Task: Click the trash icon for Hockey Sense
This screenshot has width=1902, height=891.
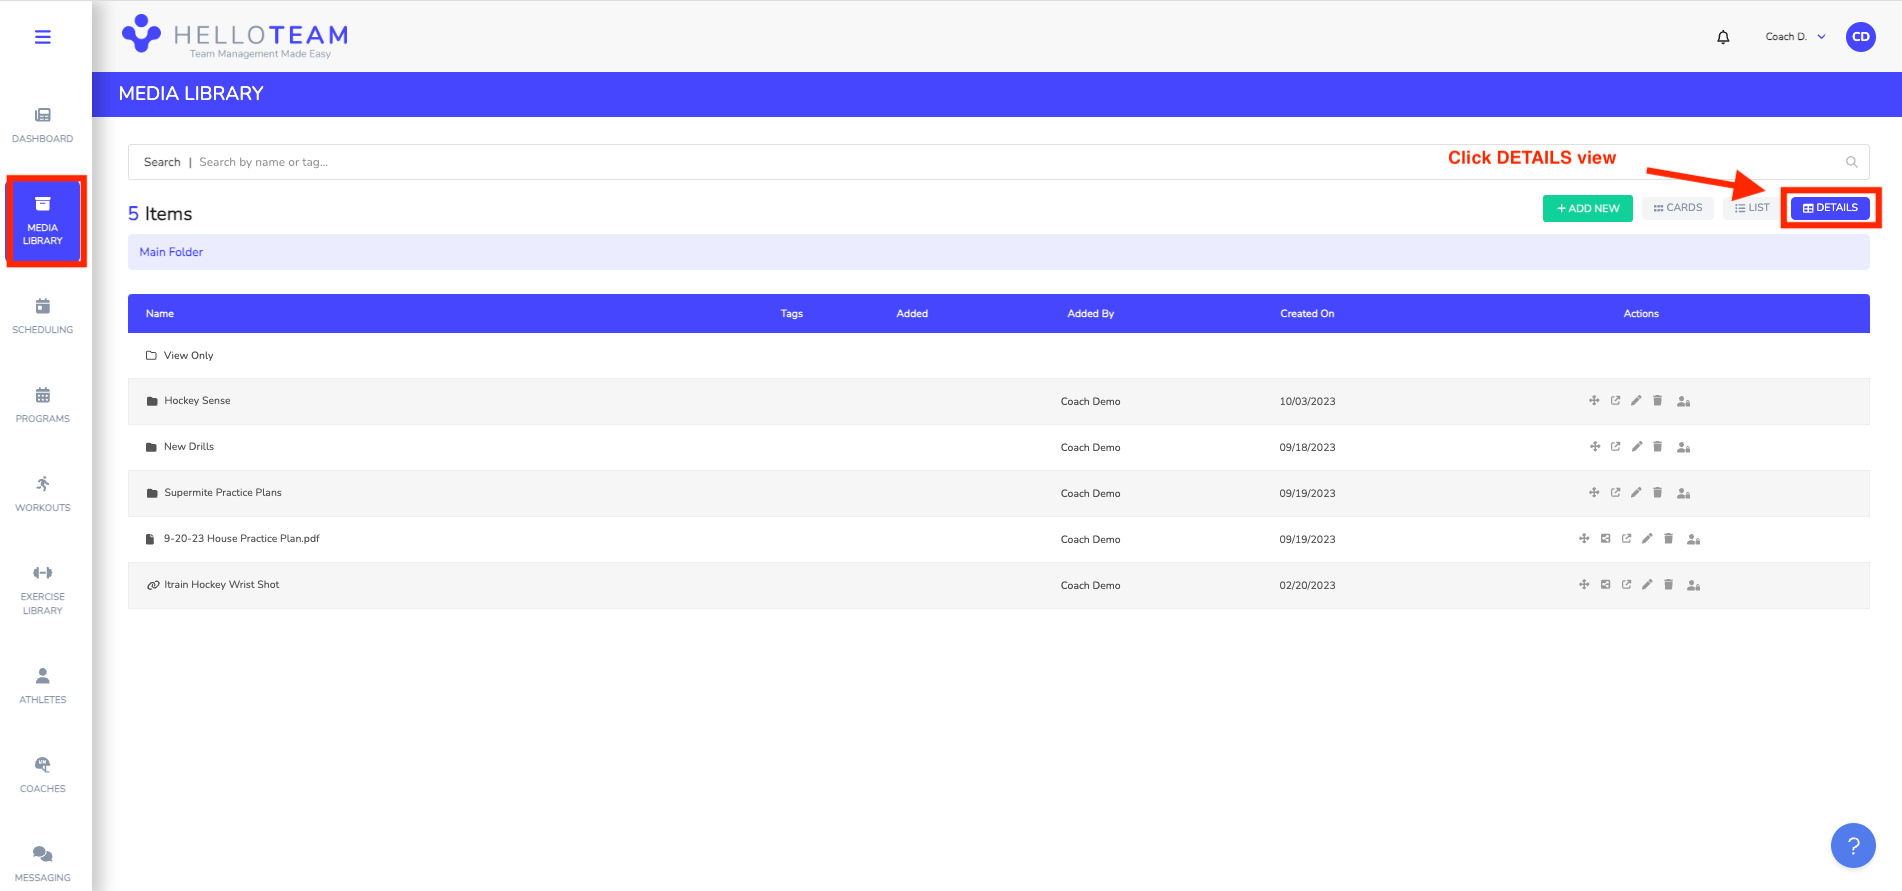Action: [x=1657, y=401]
